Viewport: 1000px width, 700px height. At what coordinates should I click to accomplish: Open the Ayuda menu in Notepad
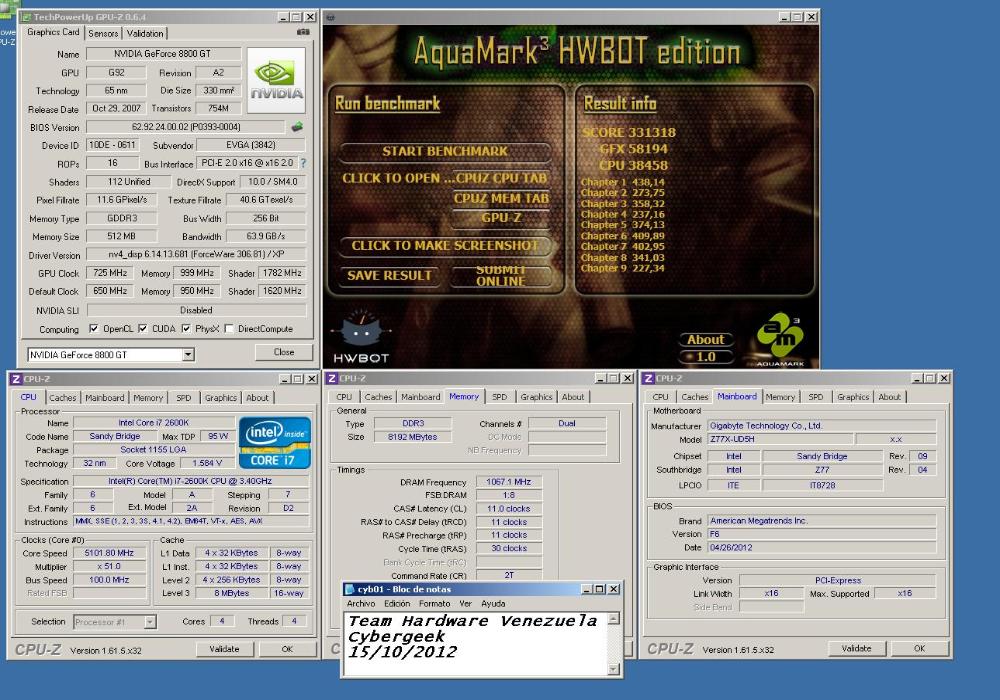[x=493, y=604]
